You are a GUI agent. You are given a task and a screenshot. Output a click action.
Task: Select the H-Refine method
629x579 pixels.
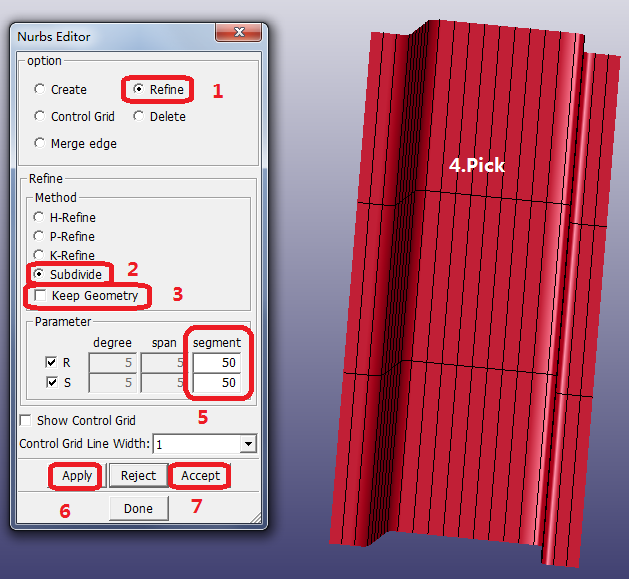tap(39, 217)
